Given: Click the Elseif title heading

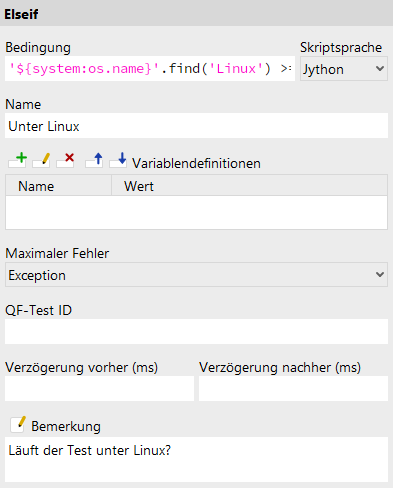Looking at the screenshot, I should [21, 14].
